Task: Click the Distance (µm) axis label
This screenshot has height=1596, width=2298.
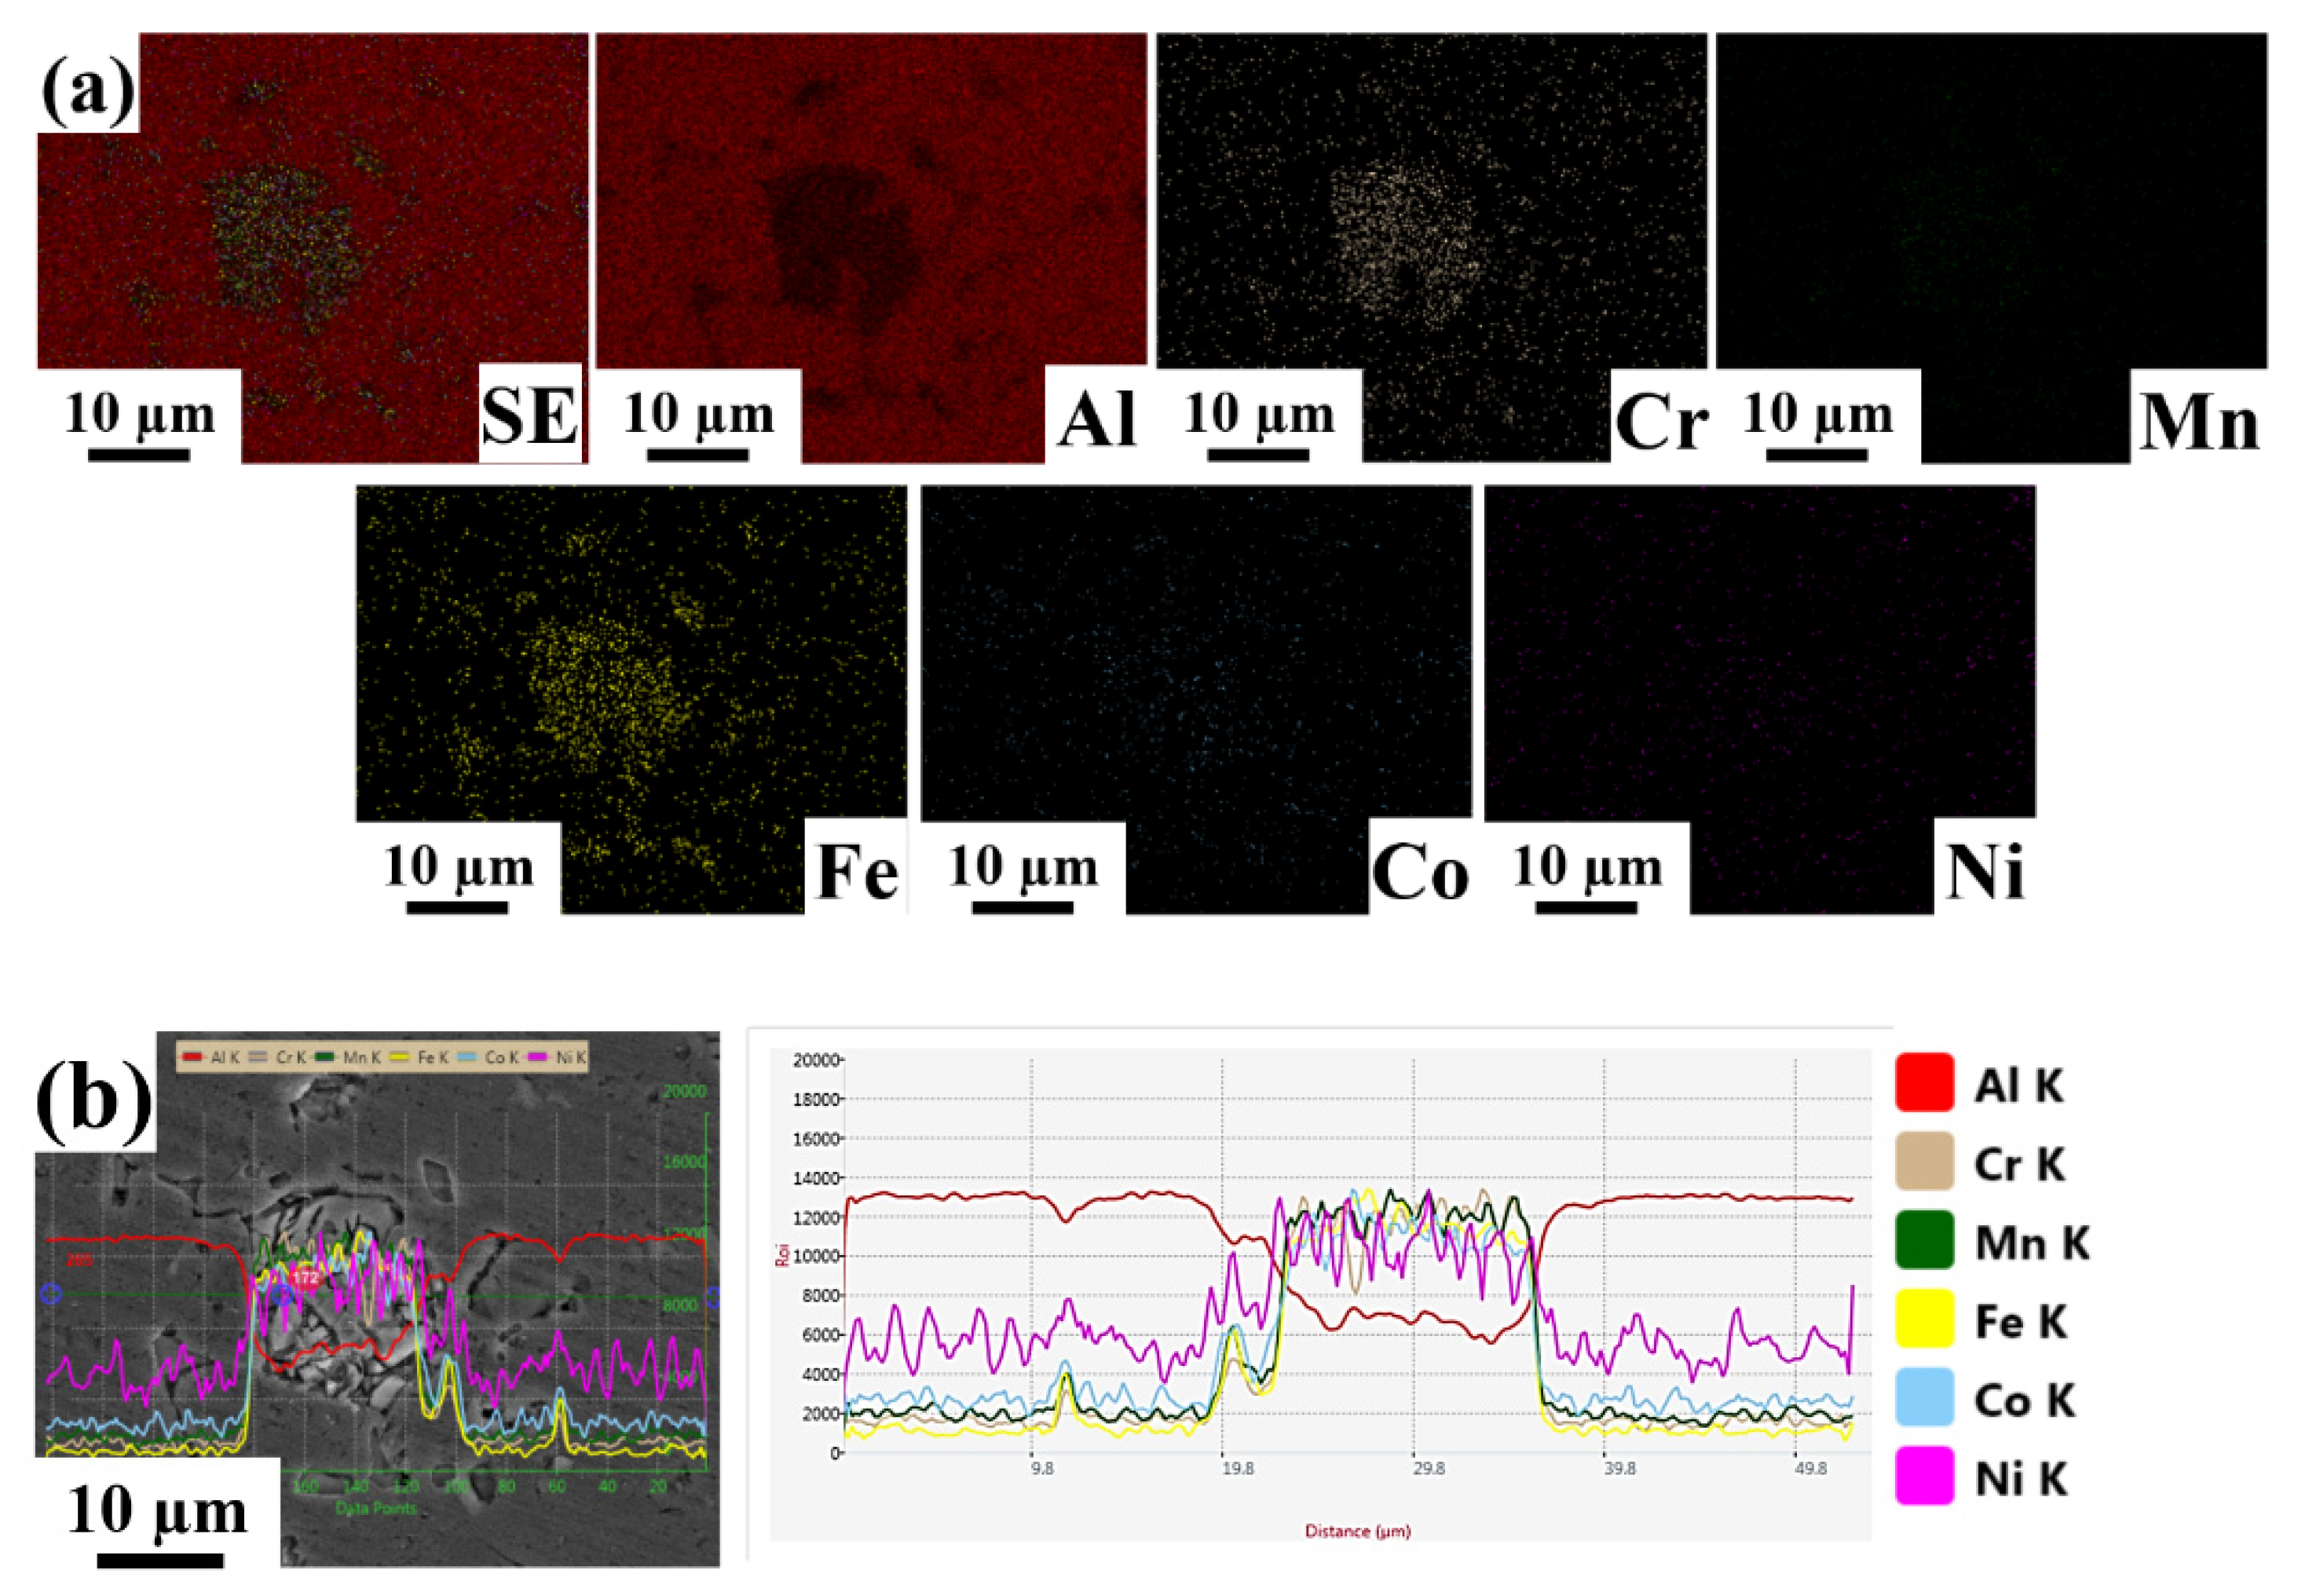Action: (1356, 1531)
